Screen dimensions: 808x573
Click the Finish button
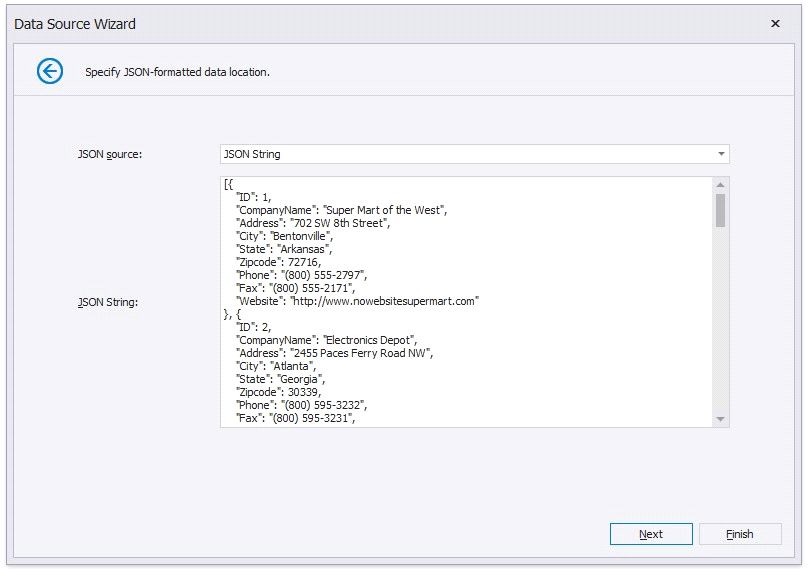point(739,534)
